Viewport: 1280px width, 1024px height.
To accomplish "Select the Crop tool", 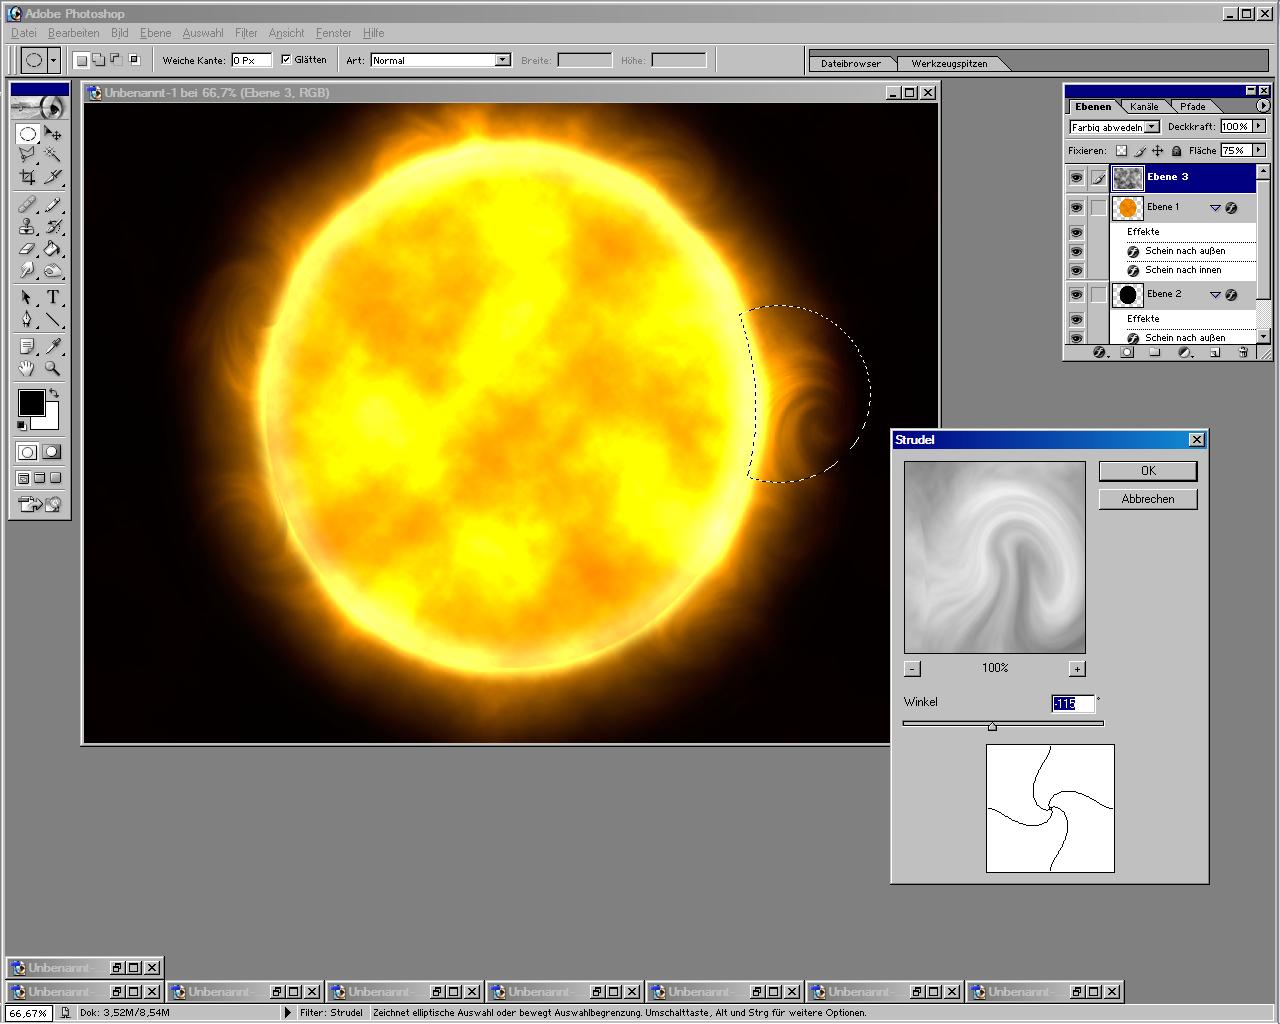I will pos(28,177).
